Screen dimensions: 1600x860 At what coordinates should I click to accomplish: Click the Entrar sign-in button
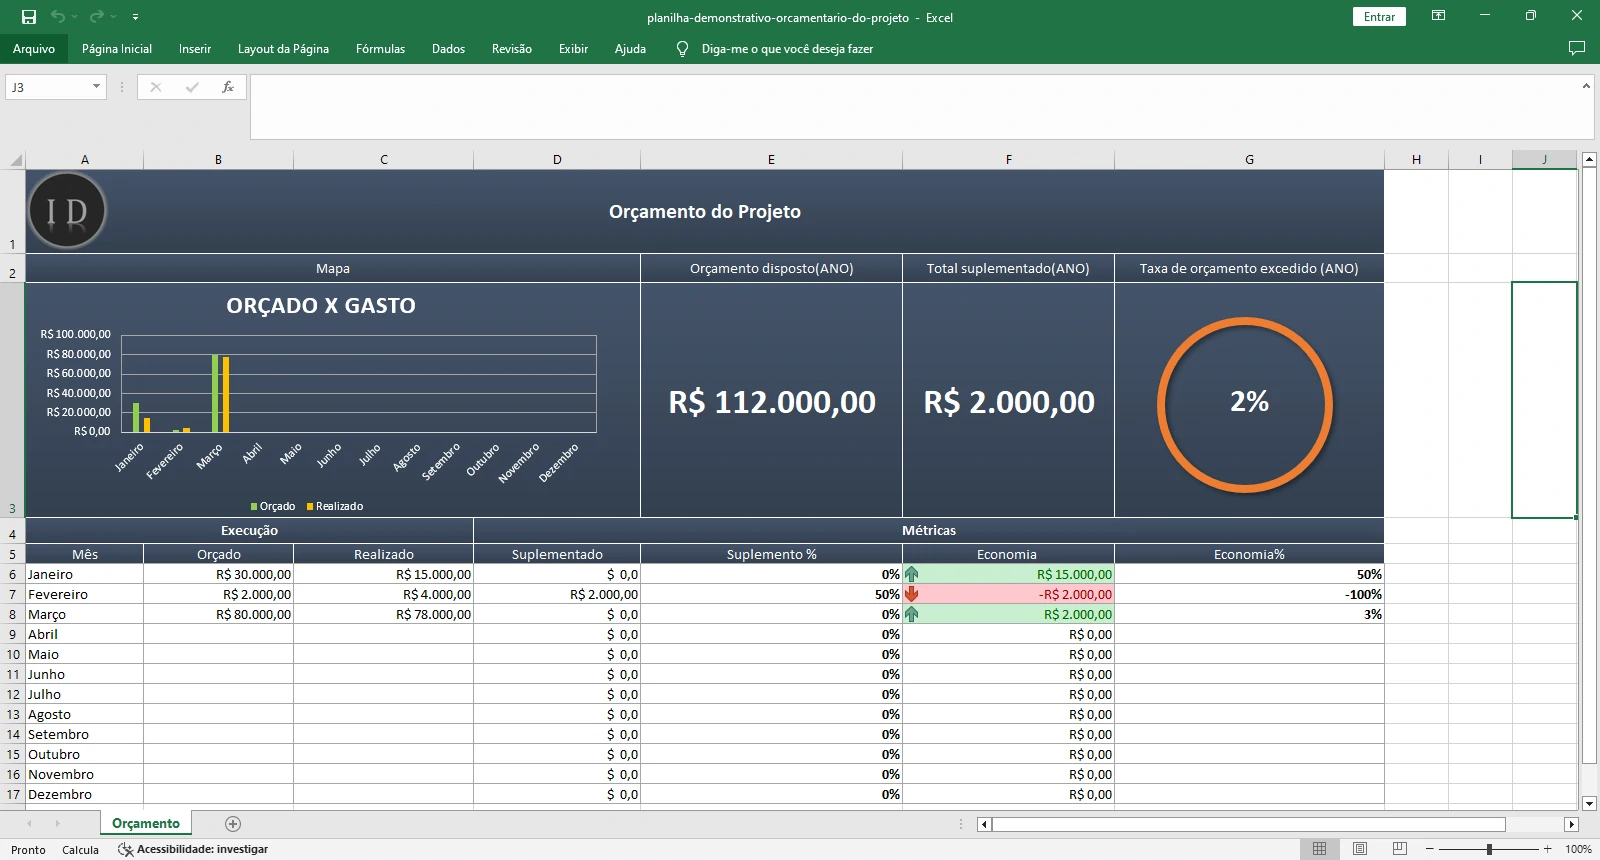pyautogui.click(x=1379, y=17)
